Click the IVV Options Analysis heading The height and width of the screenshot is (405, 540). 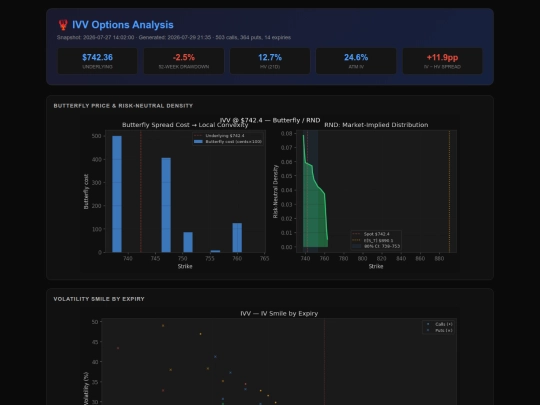[123, 25]
